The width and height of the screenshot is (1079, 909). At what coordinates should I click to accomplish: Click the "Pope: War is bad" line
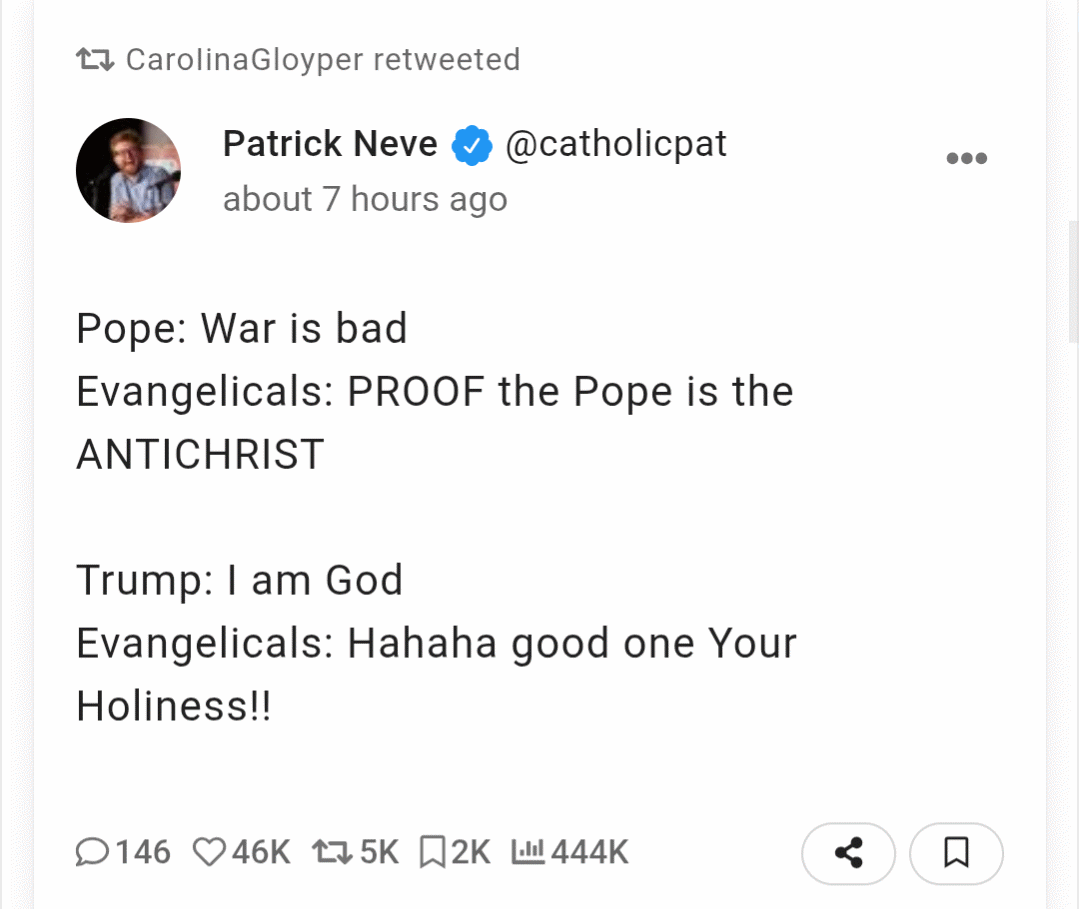point(242,329)
